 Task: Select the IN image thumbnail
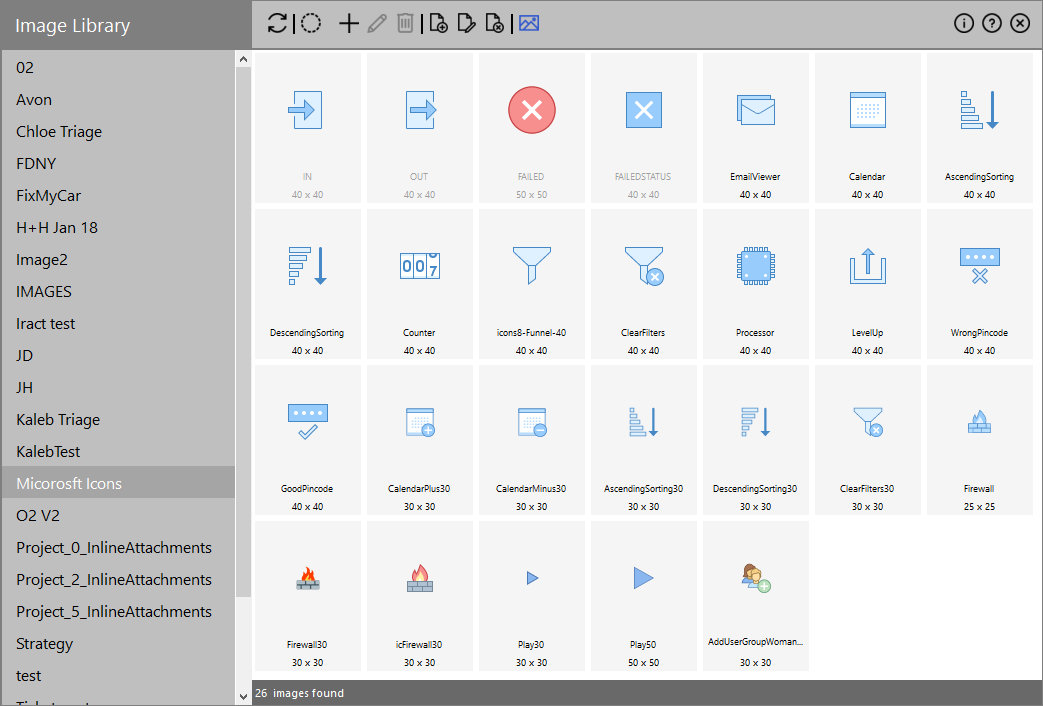pyautogui.click(x=307, y=128)
